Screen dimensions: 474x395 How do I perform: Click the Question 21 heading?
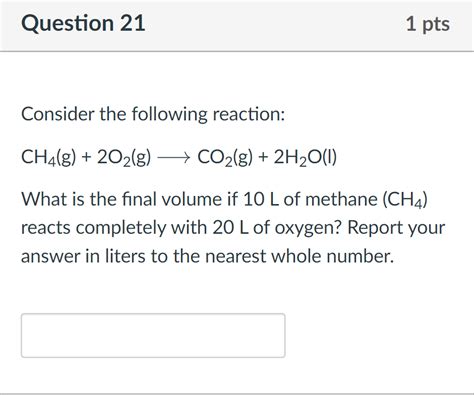pyautogui.click(x=83, y=23)
